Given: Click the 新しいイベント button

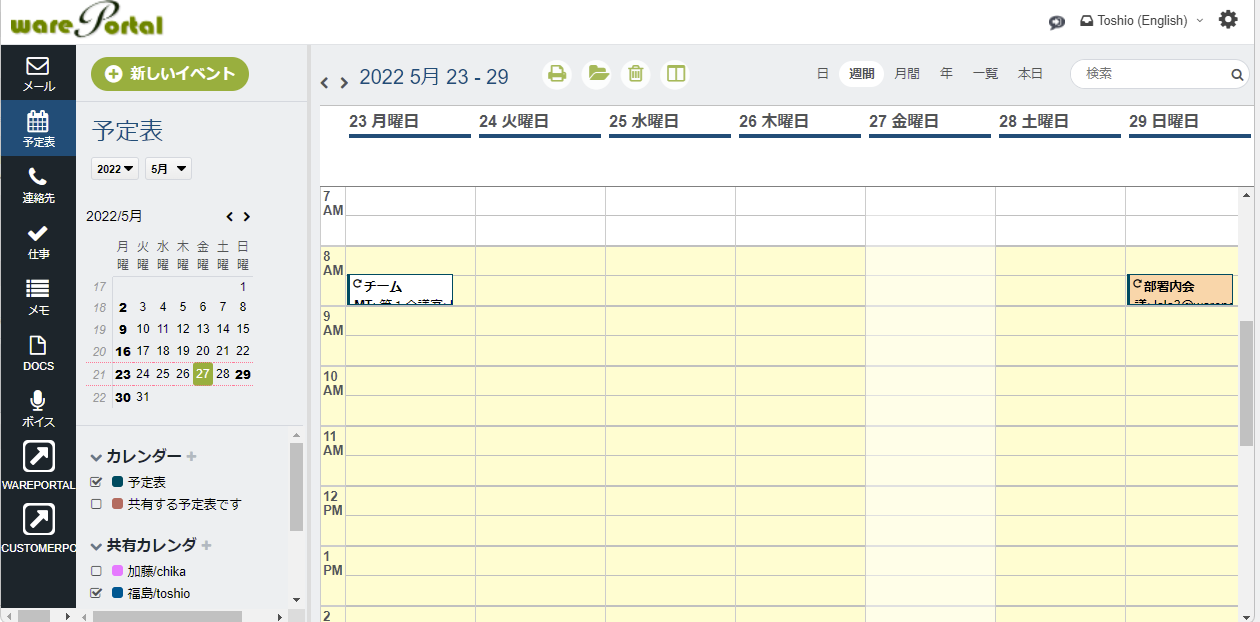Looking at the screenshot, I should tap(170, 74).
